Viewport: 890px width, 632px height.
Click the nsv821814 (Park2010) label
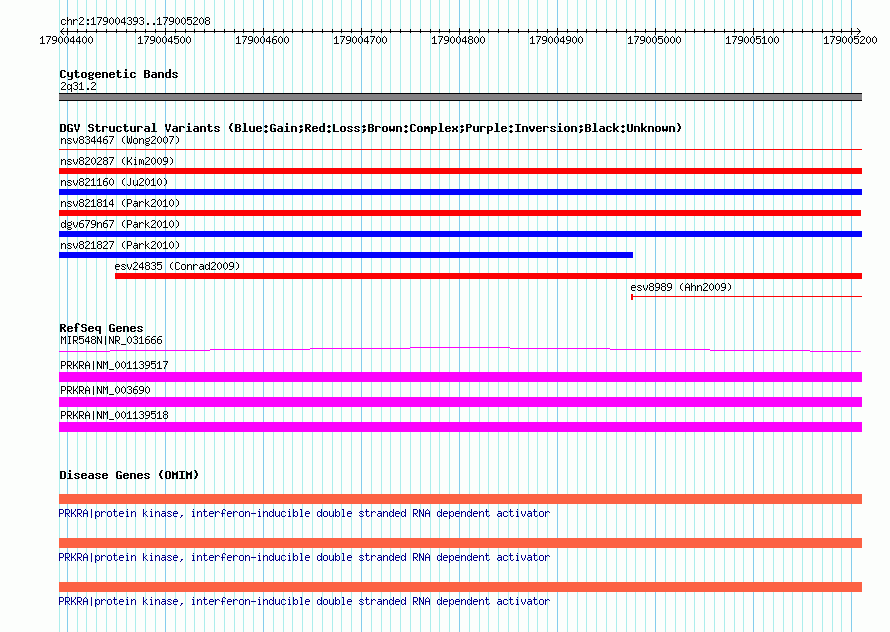coord(120,203)
